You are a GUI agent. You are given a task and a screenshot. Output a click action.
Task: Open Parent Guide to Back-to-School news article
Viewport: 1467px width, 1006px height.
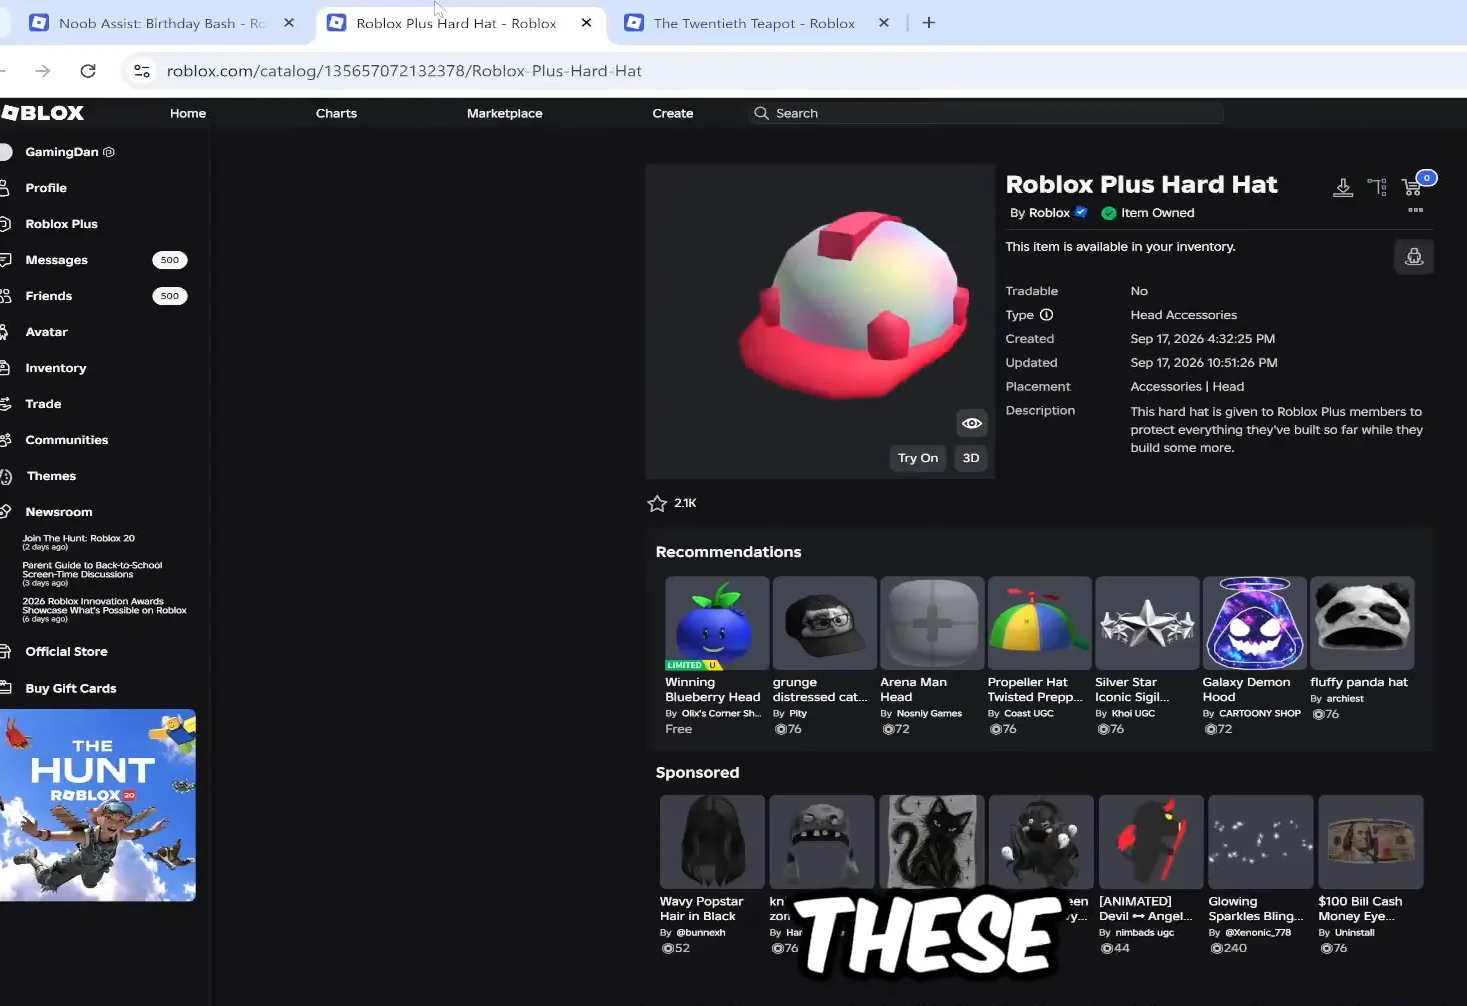92,574
